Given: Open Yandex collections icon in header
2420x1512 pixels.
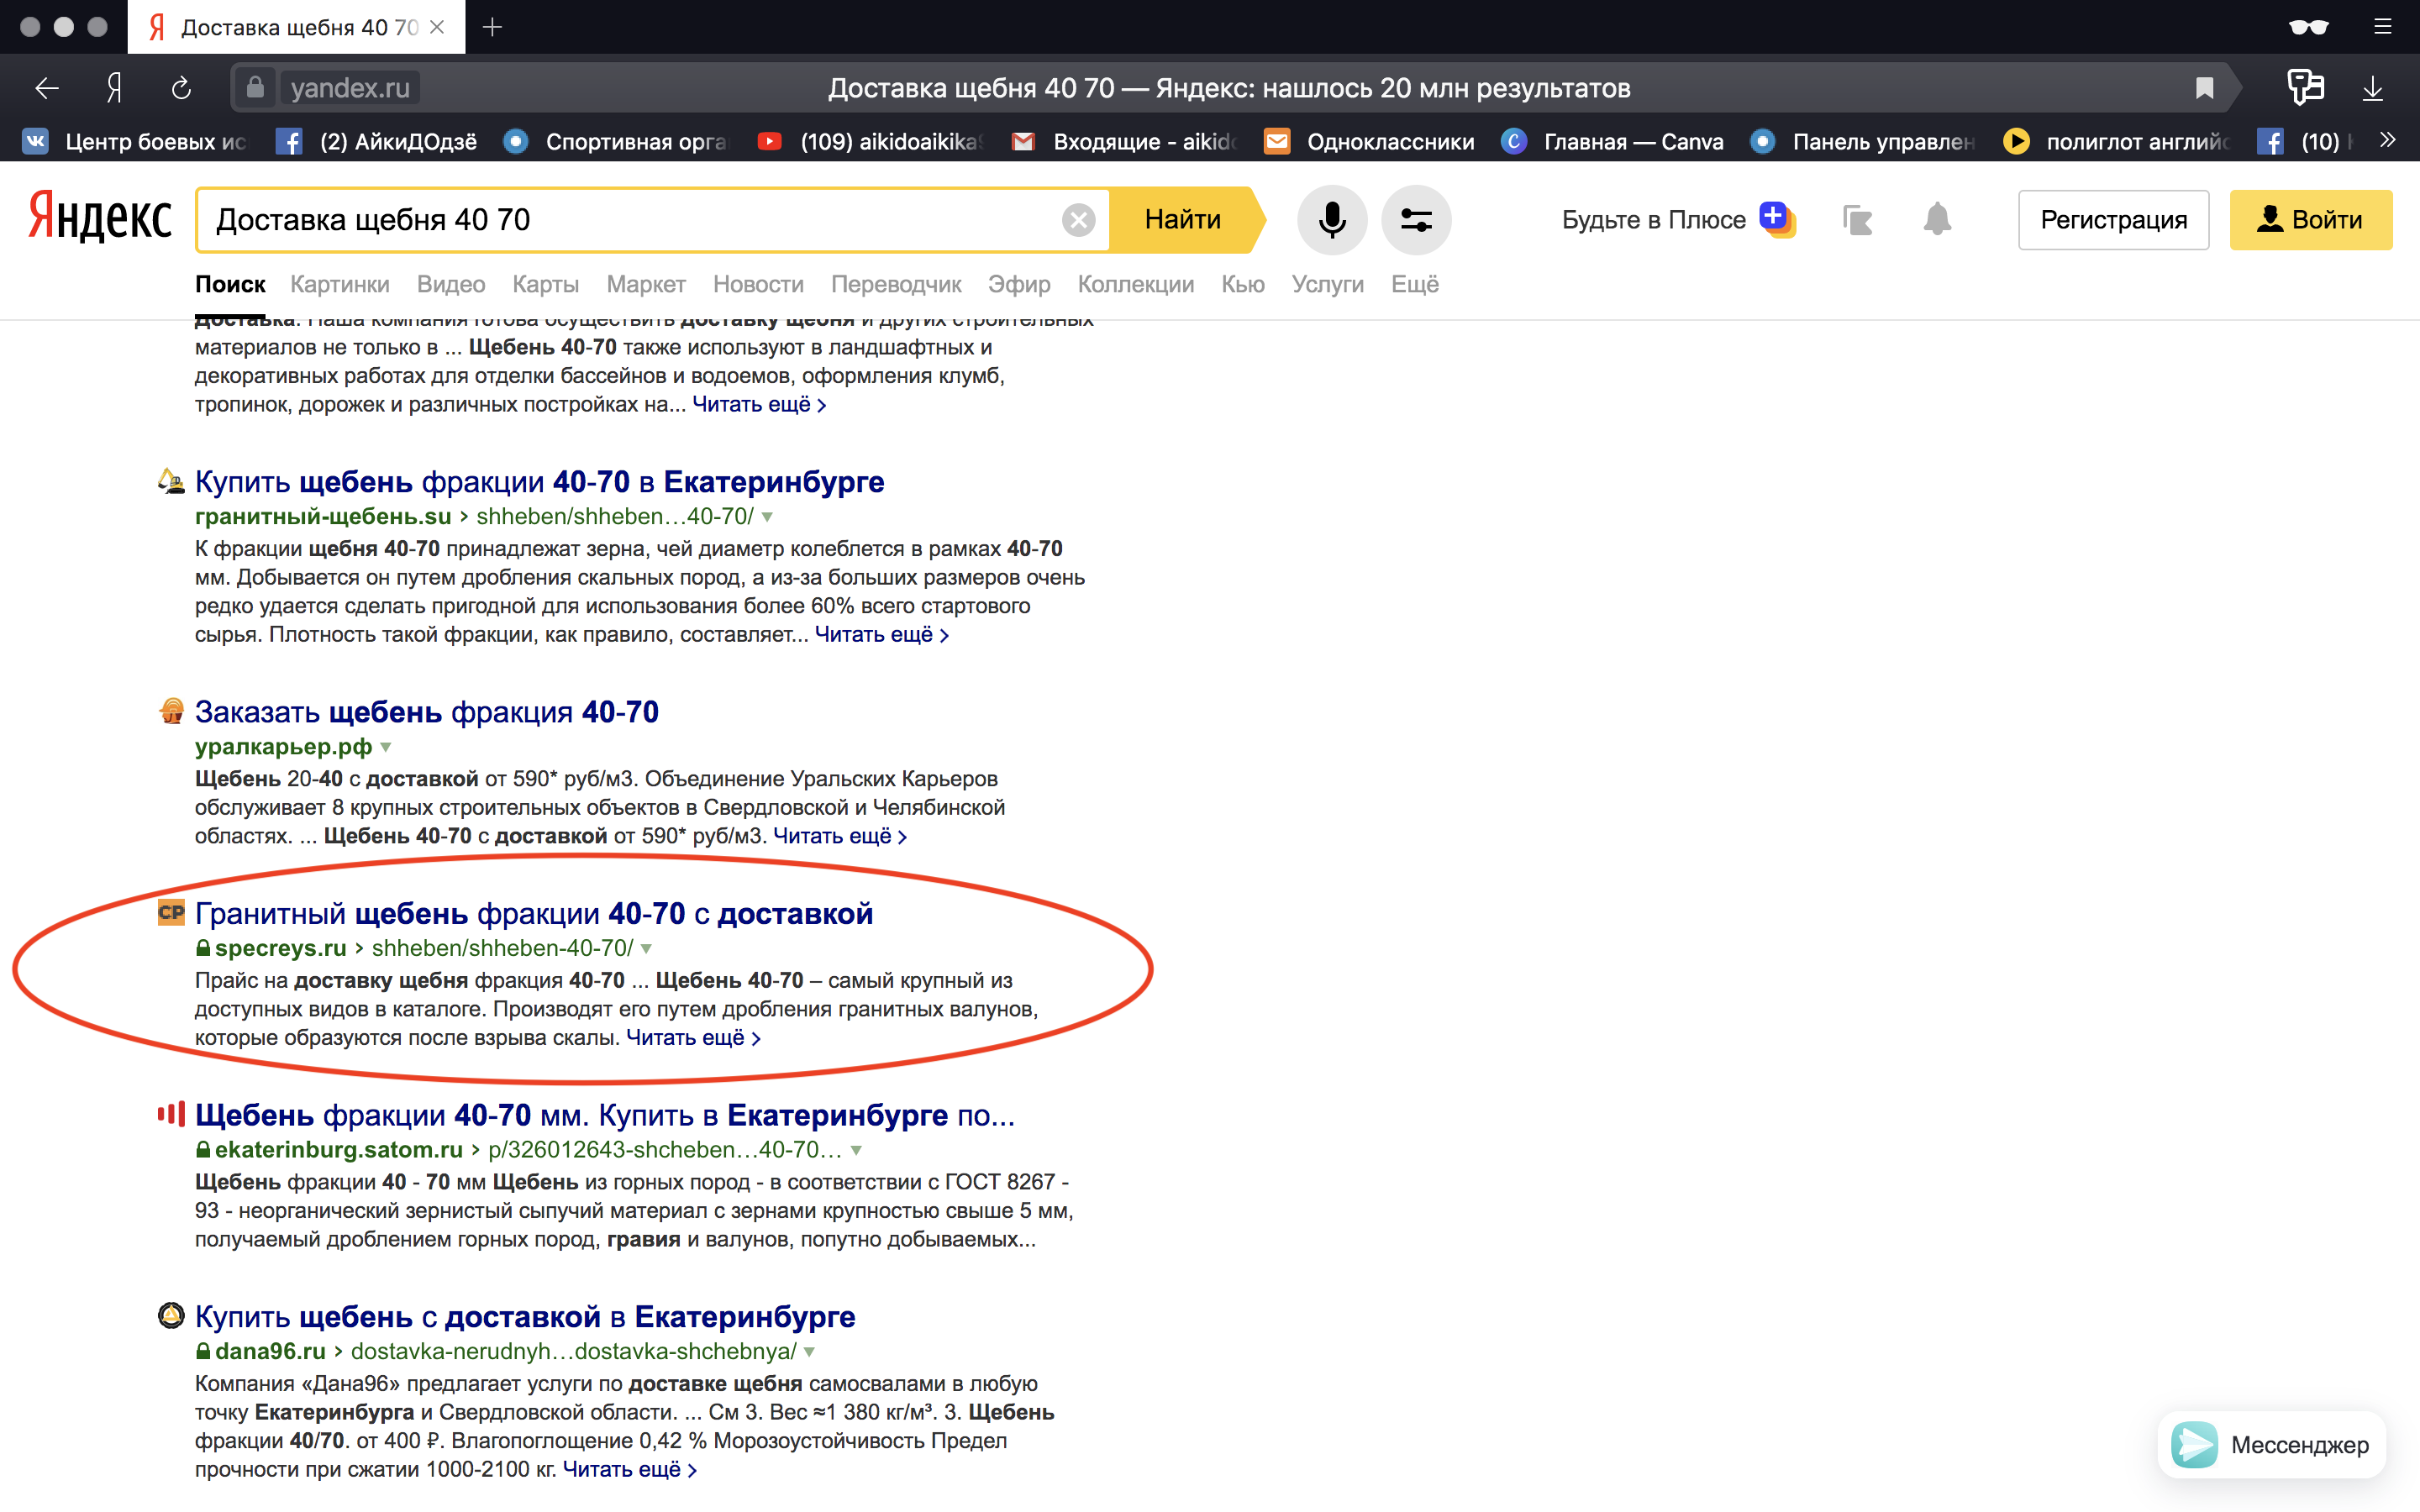Looking at the screenshot, I should [1857, 219].
